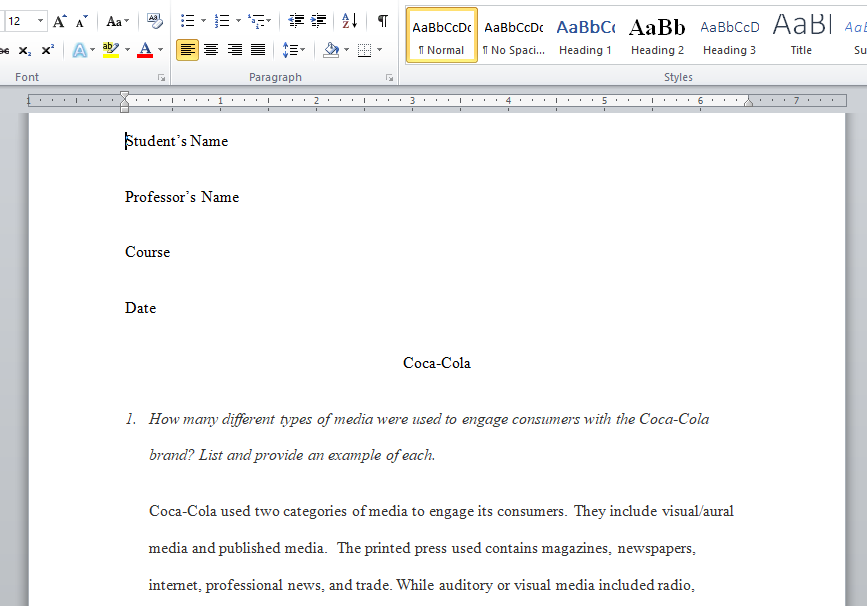Toggle Align Text Right

234,50
